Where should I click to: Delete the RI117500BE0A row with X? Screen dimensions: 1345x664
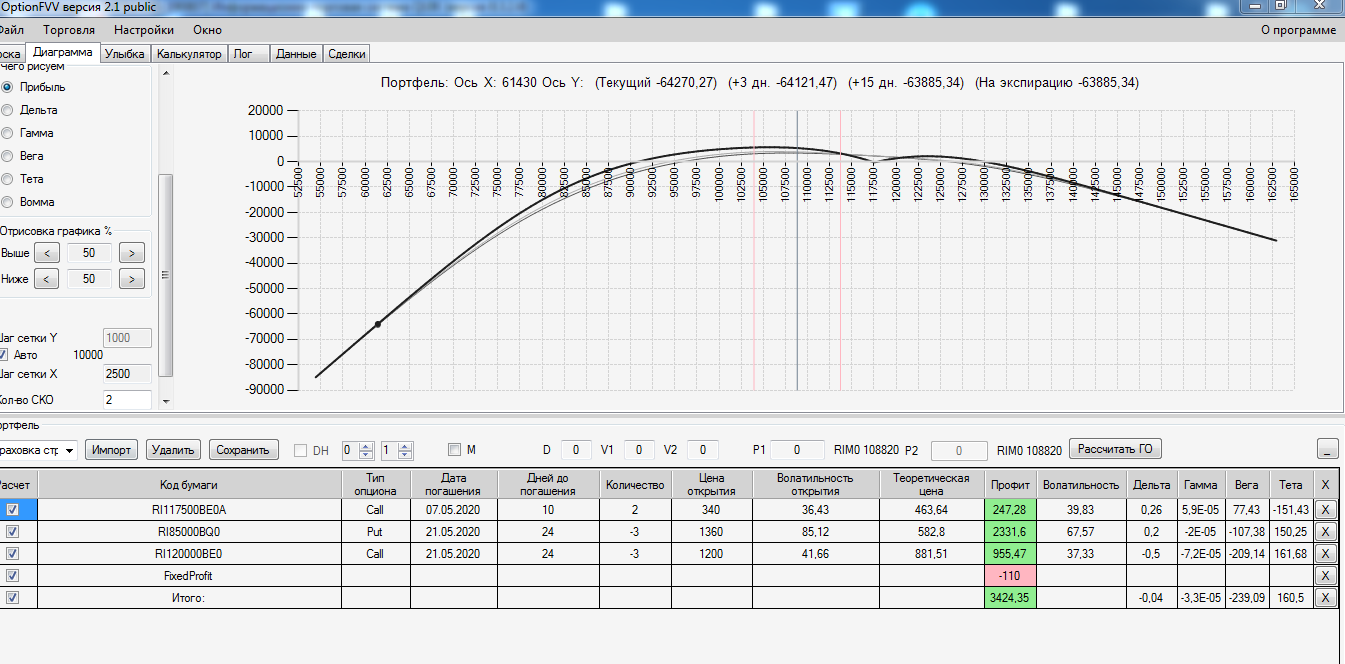pos(1325,509)
